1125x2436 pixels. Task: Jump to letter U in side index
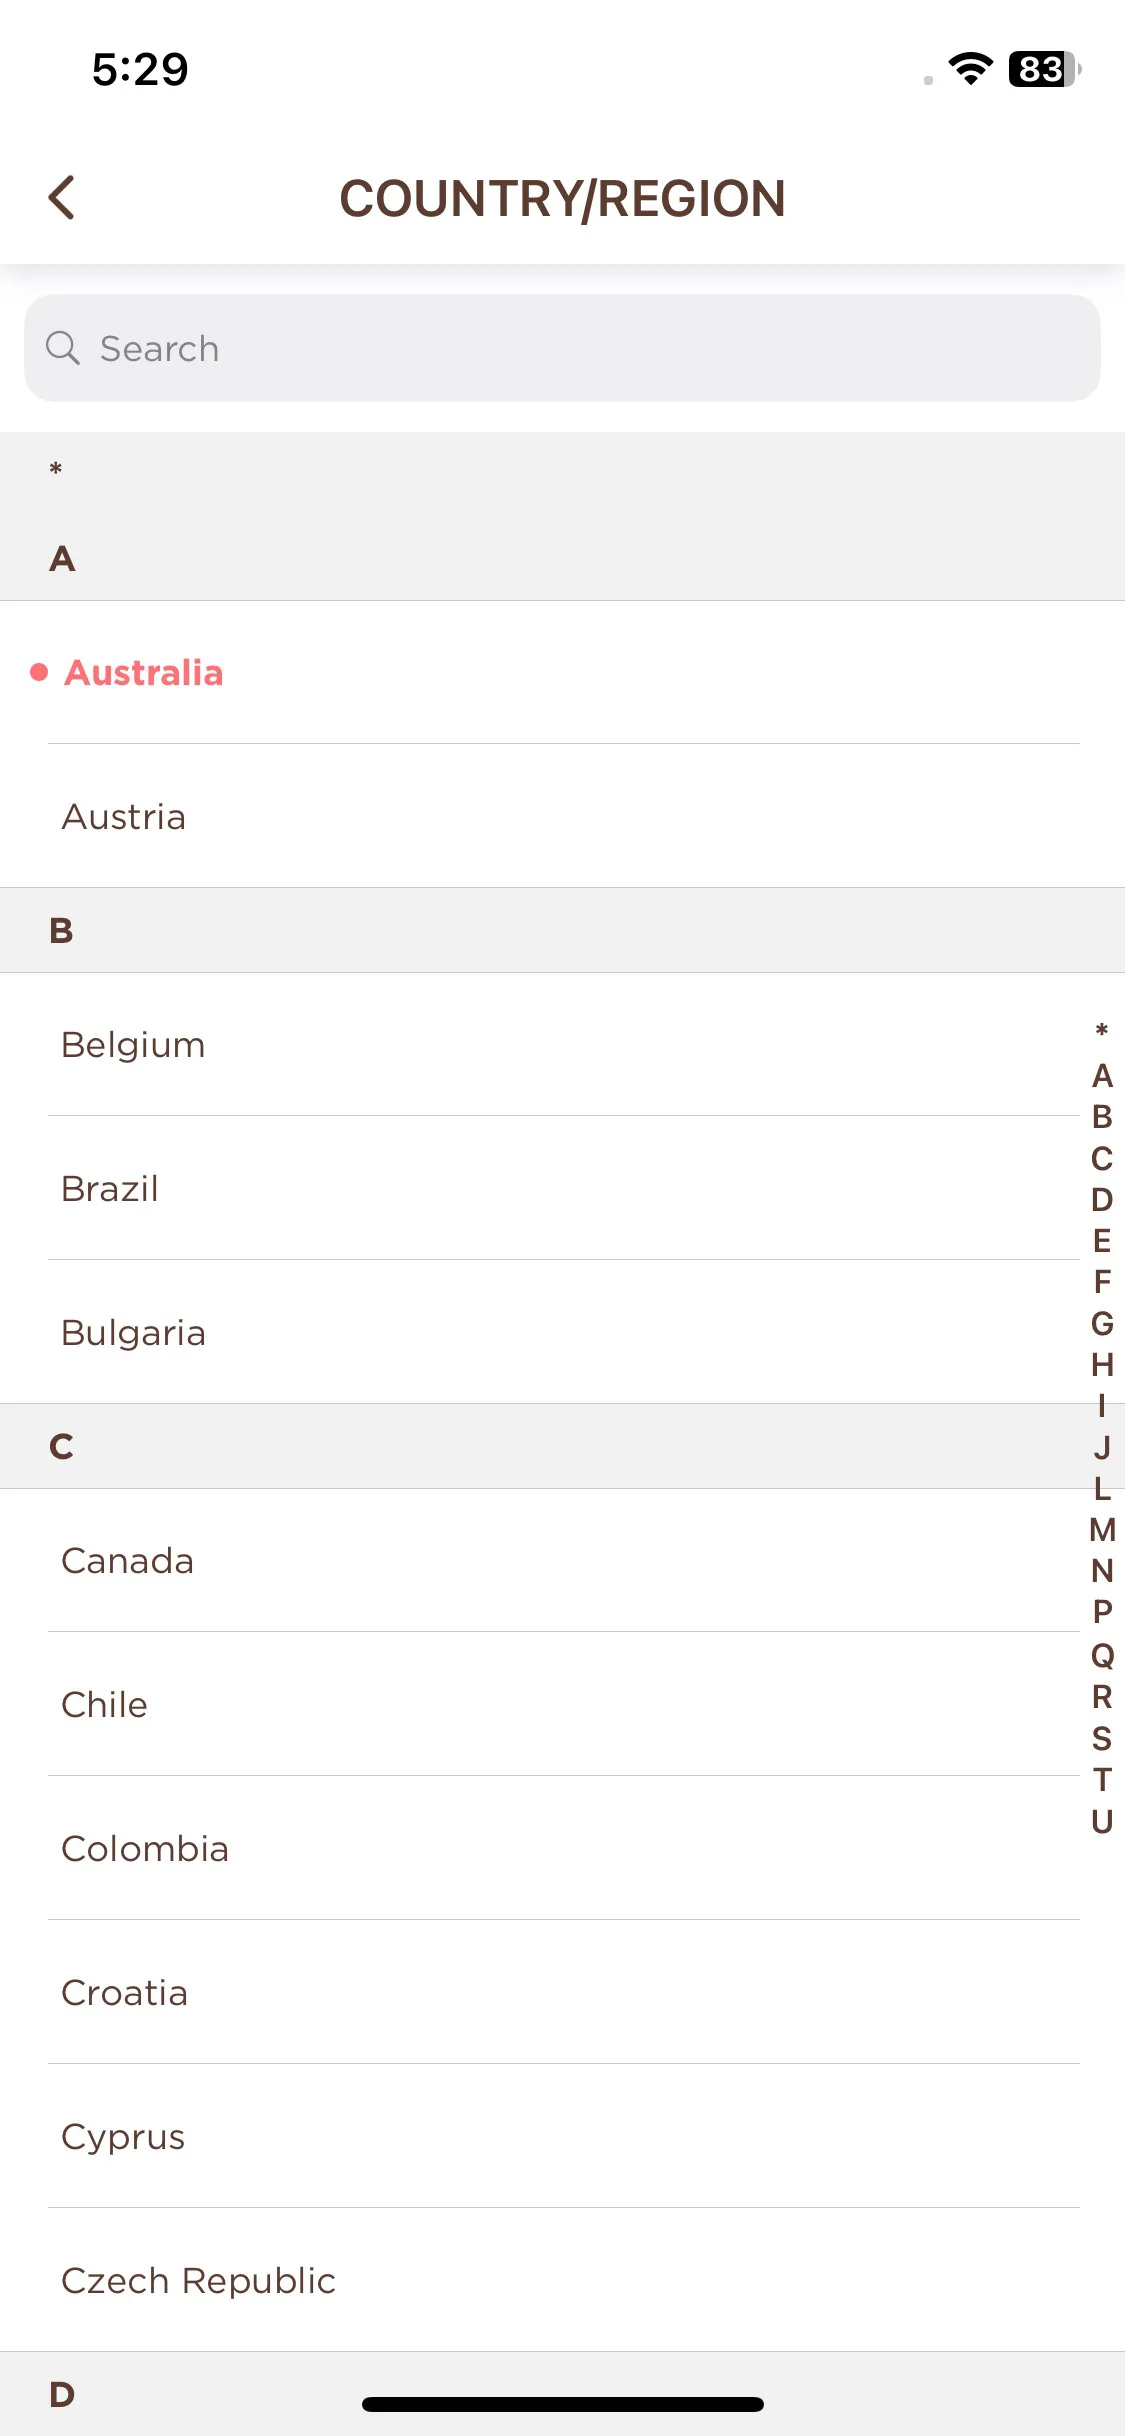coord(1102,1821)
